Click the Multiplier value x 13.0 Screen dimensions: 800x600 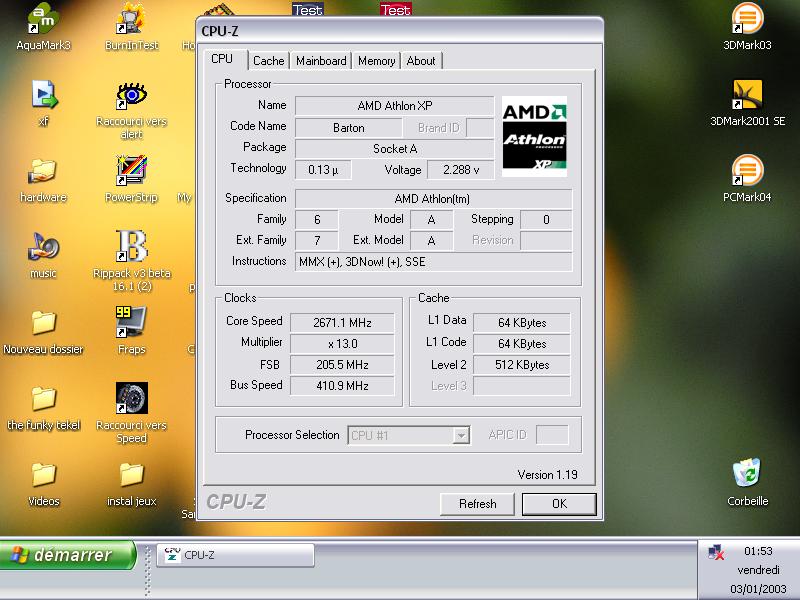pos(342,343)
